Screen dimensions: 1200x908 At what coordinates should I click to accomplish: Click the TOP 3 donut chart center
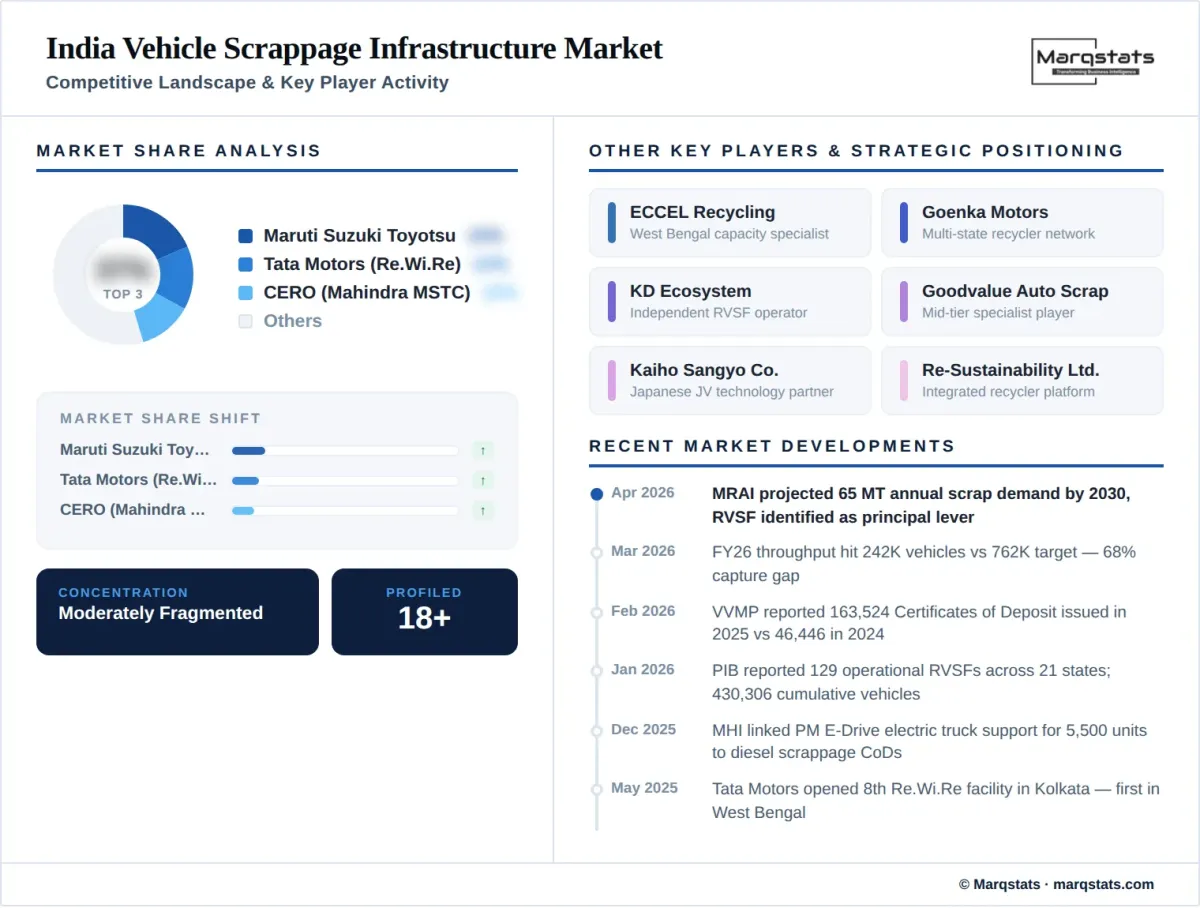click(x=123, y=275)
